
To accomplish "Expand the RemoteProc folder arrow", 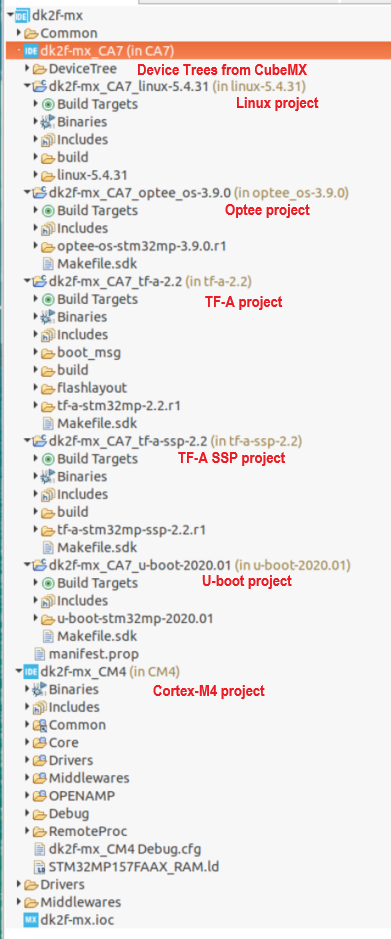I will tap(28, 831).
